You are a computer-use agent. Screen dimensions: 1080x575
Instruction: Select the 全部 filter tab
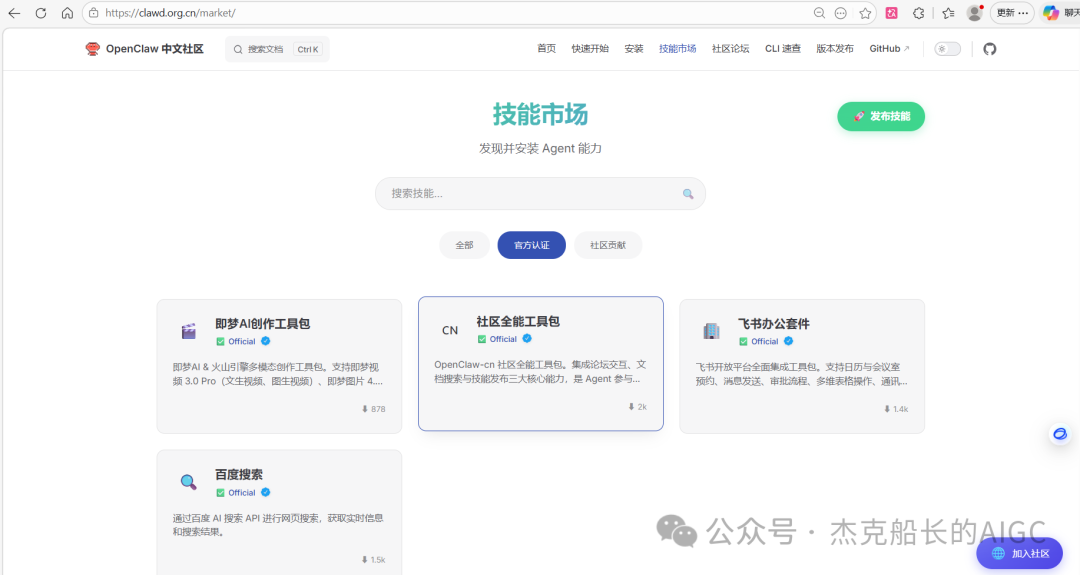464,245
